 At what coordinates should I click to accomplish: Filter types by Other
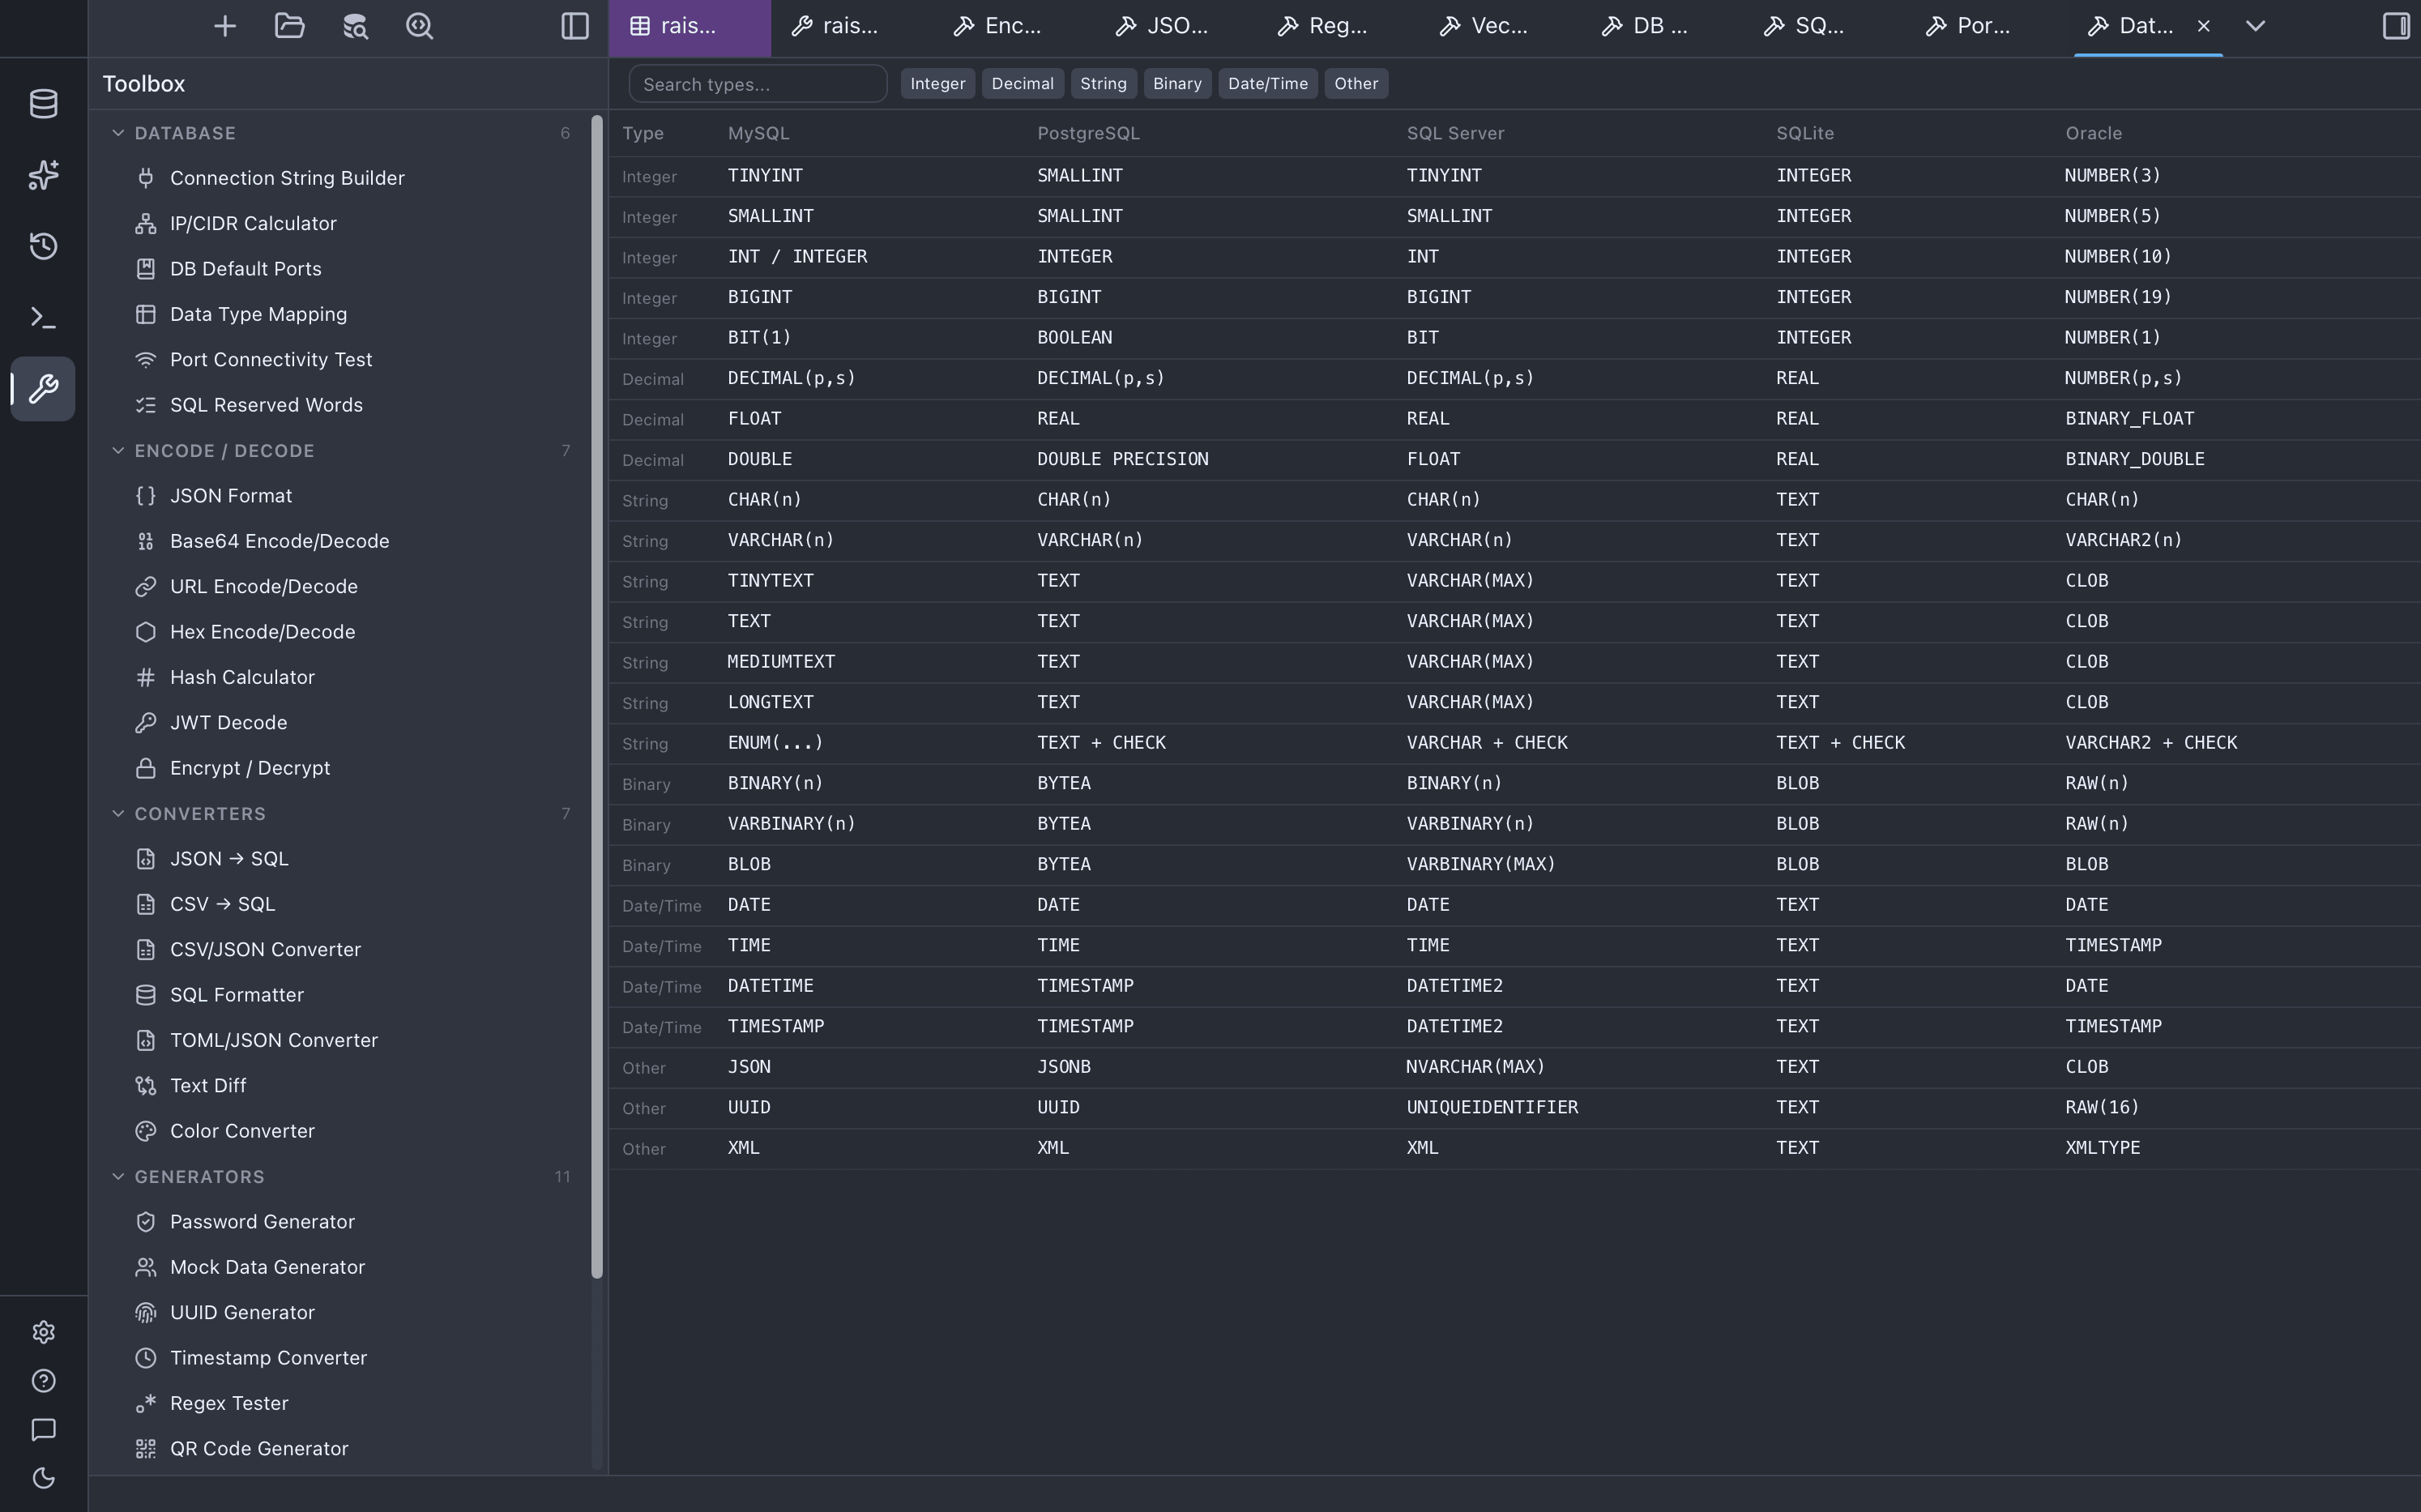click(x=1356, y=84)
